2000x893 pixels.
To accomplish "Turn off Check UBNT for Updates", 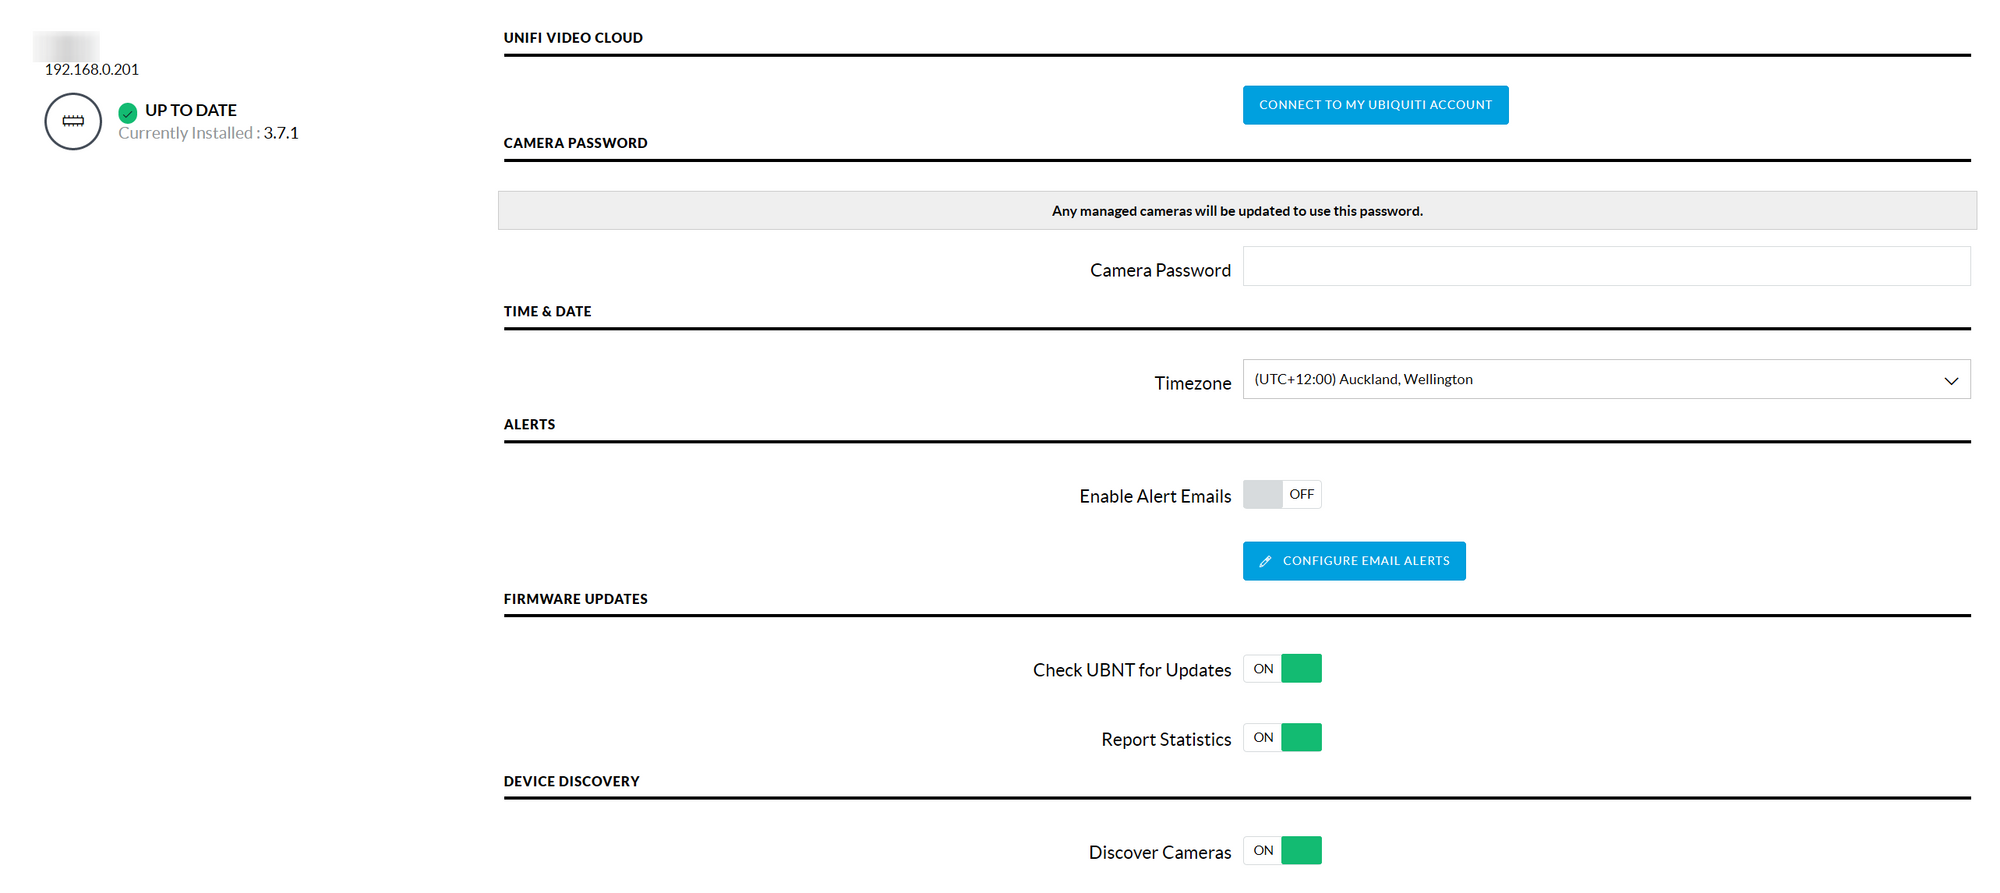I will [1282, 669].
